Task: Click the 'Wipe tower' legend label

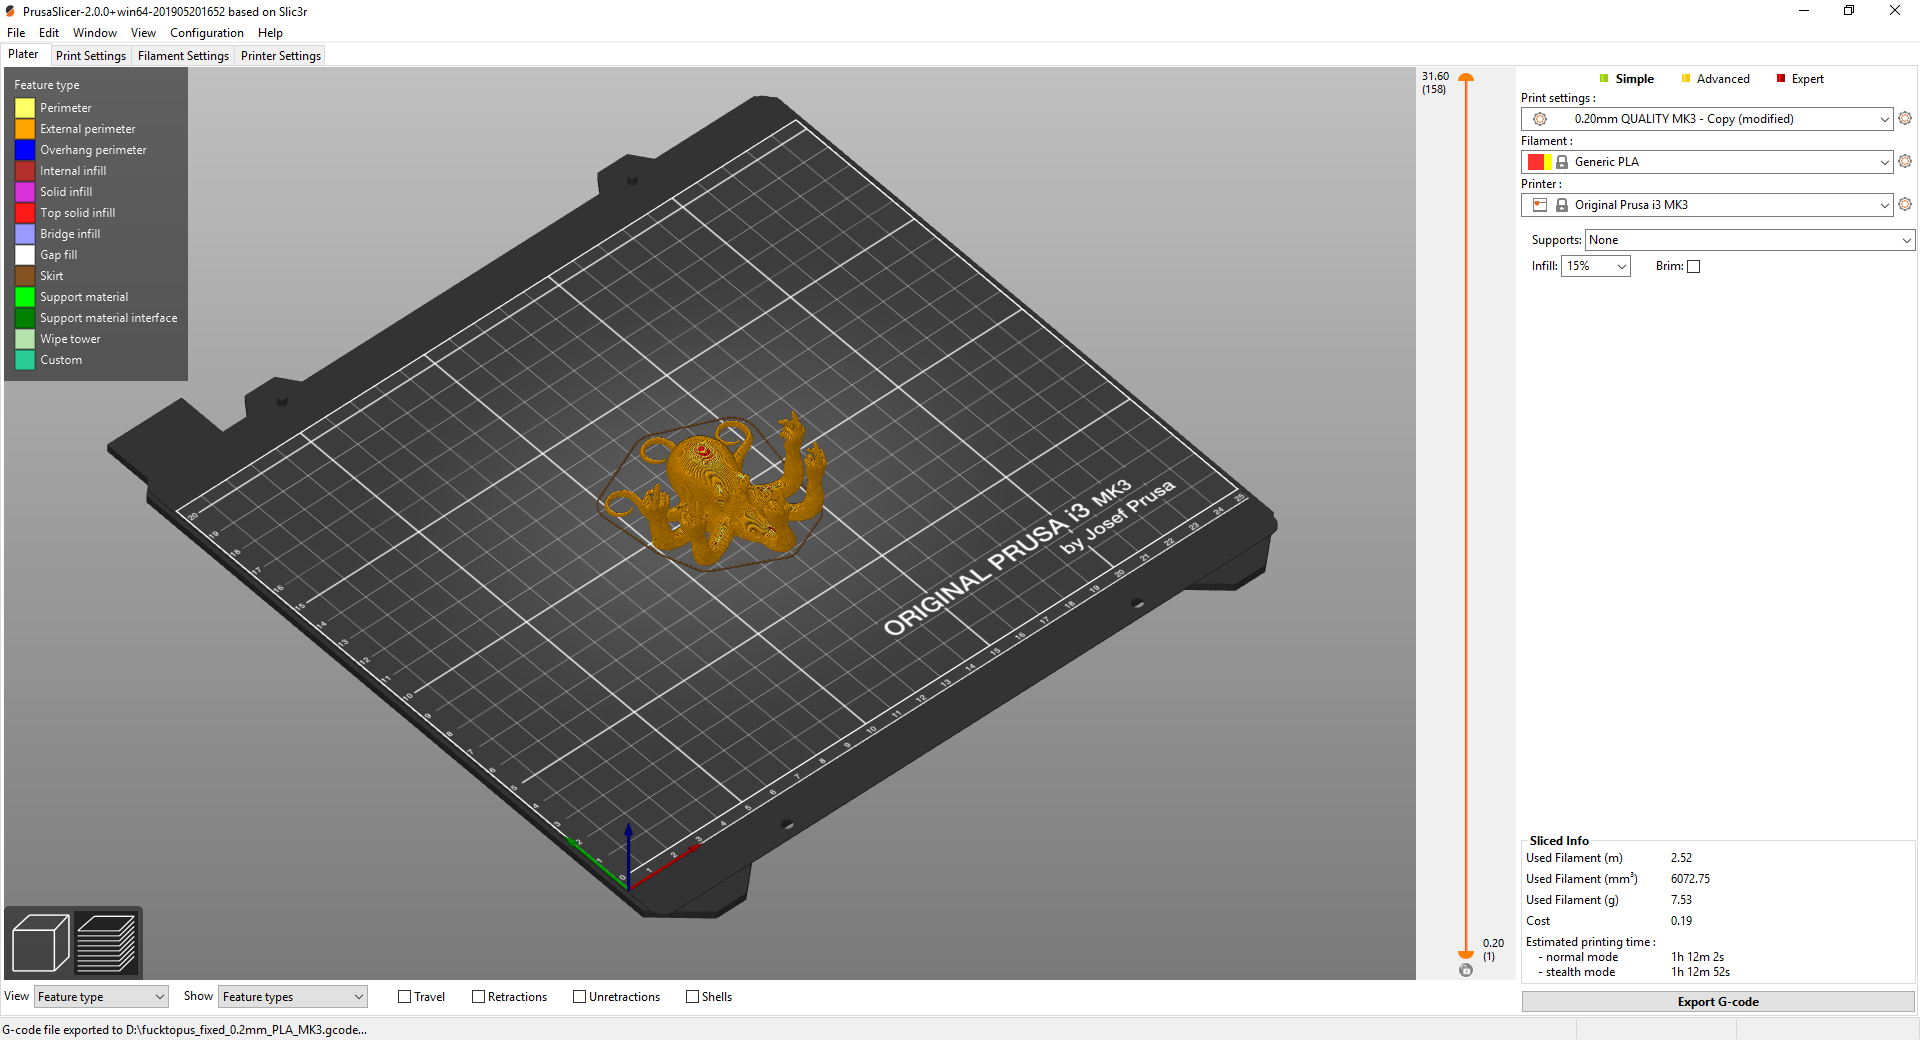Action: point(70,339)
